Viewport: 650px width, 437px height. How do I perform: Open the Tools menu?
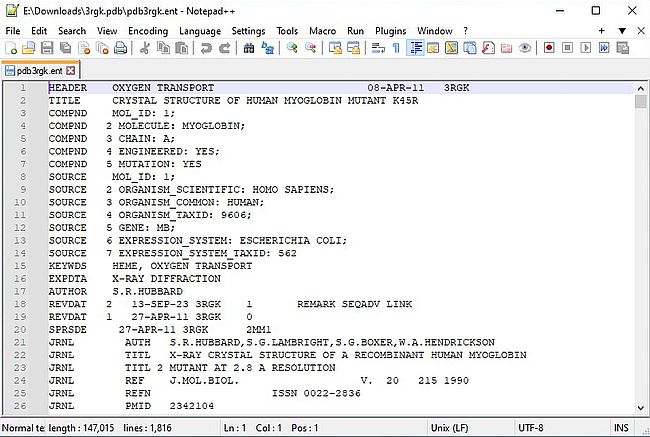coord(287,31)
